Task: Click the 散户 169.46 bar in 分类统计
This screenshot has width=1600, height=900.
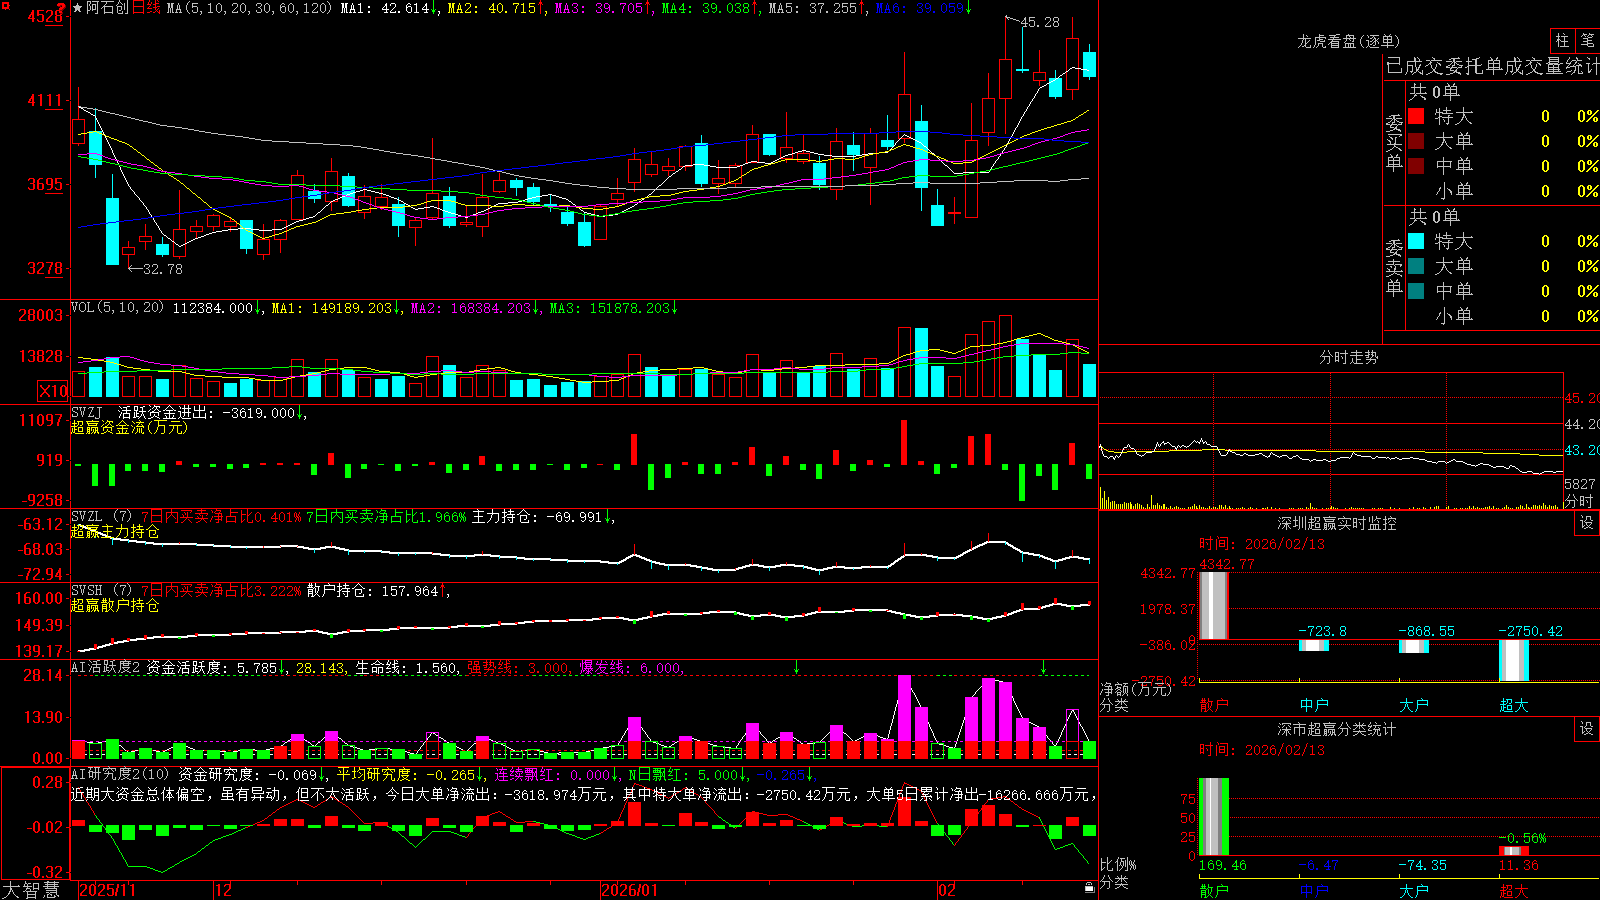Action: point(1214,816)
